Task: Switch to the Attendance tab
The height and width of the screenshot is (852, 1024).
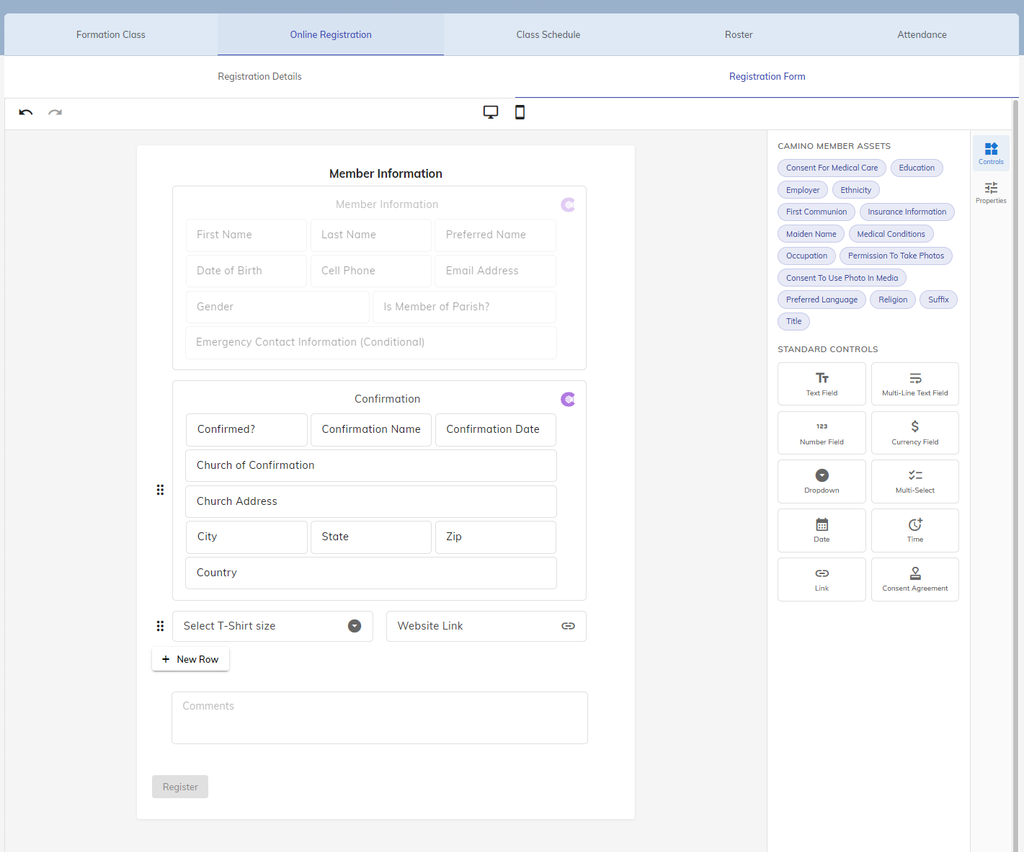Action: (921, 35)
